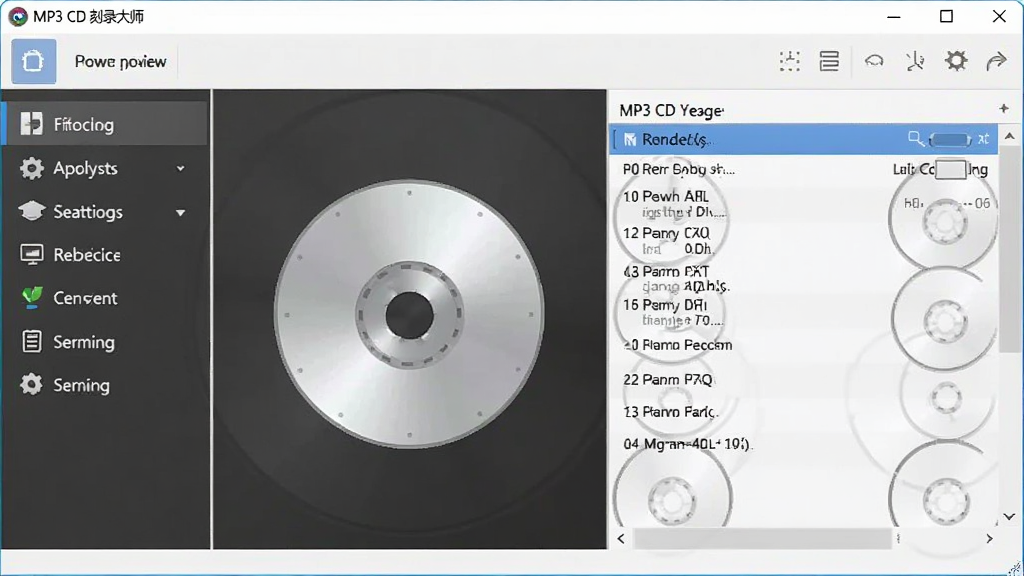Click the plus icon in MP3 CD panel header
This screenshot has height=576, width=1024.
[x=1004, y=108]
